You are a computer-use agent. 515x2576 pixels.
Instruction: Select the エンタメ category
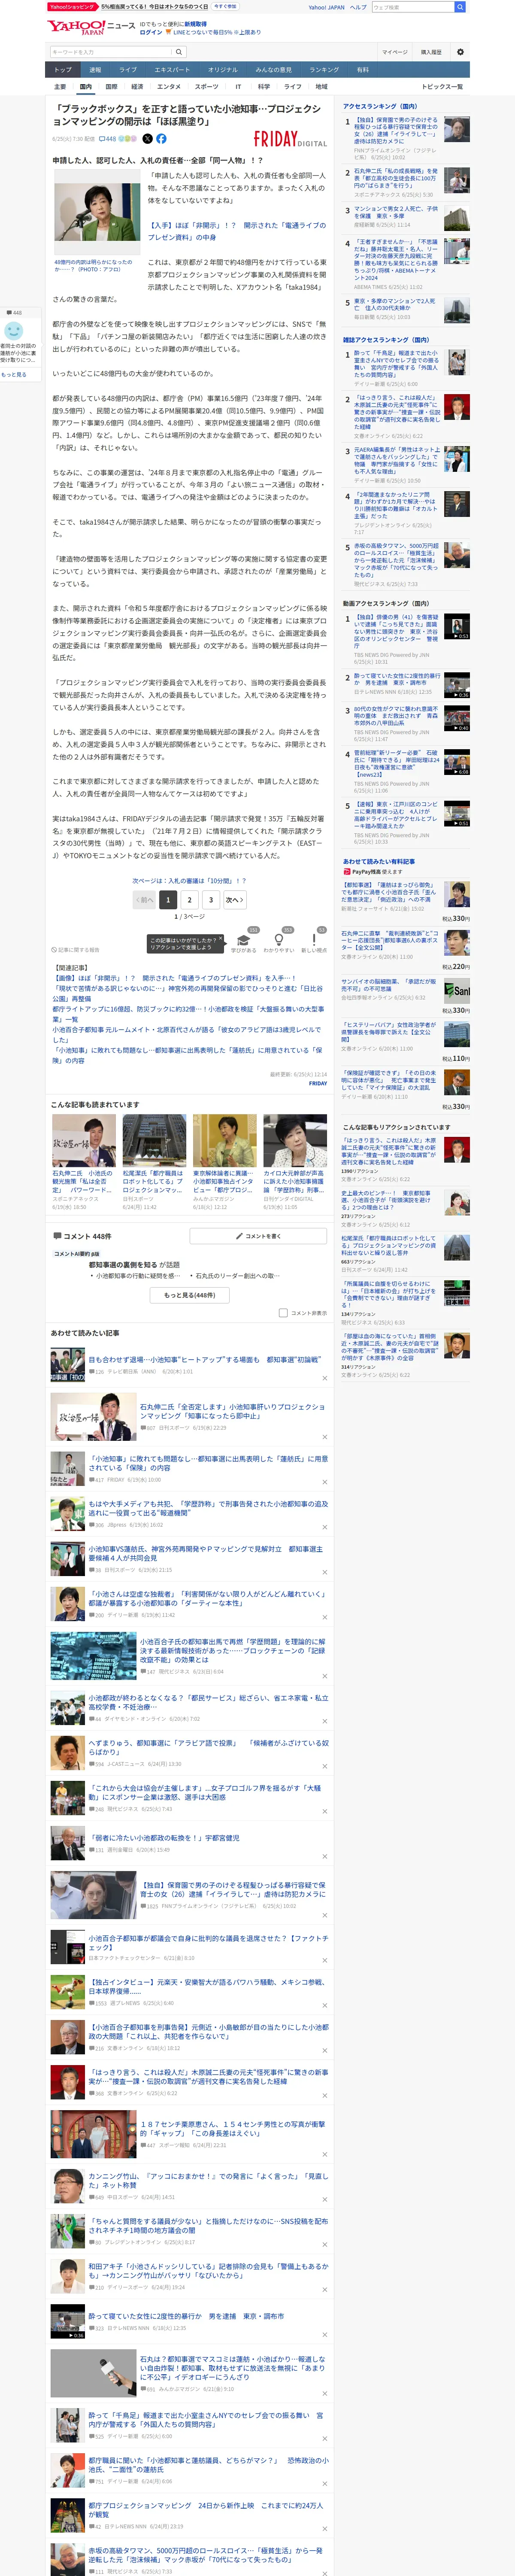pyautogui.click(x=169, y=87)
